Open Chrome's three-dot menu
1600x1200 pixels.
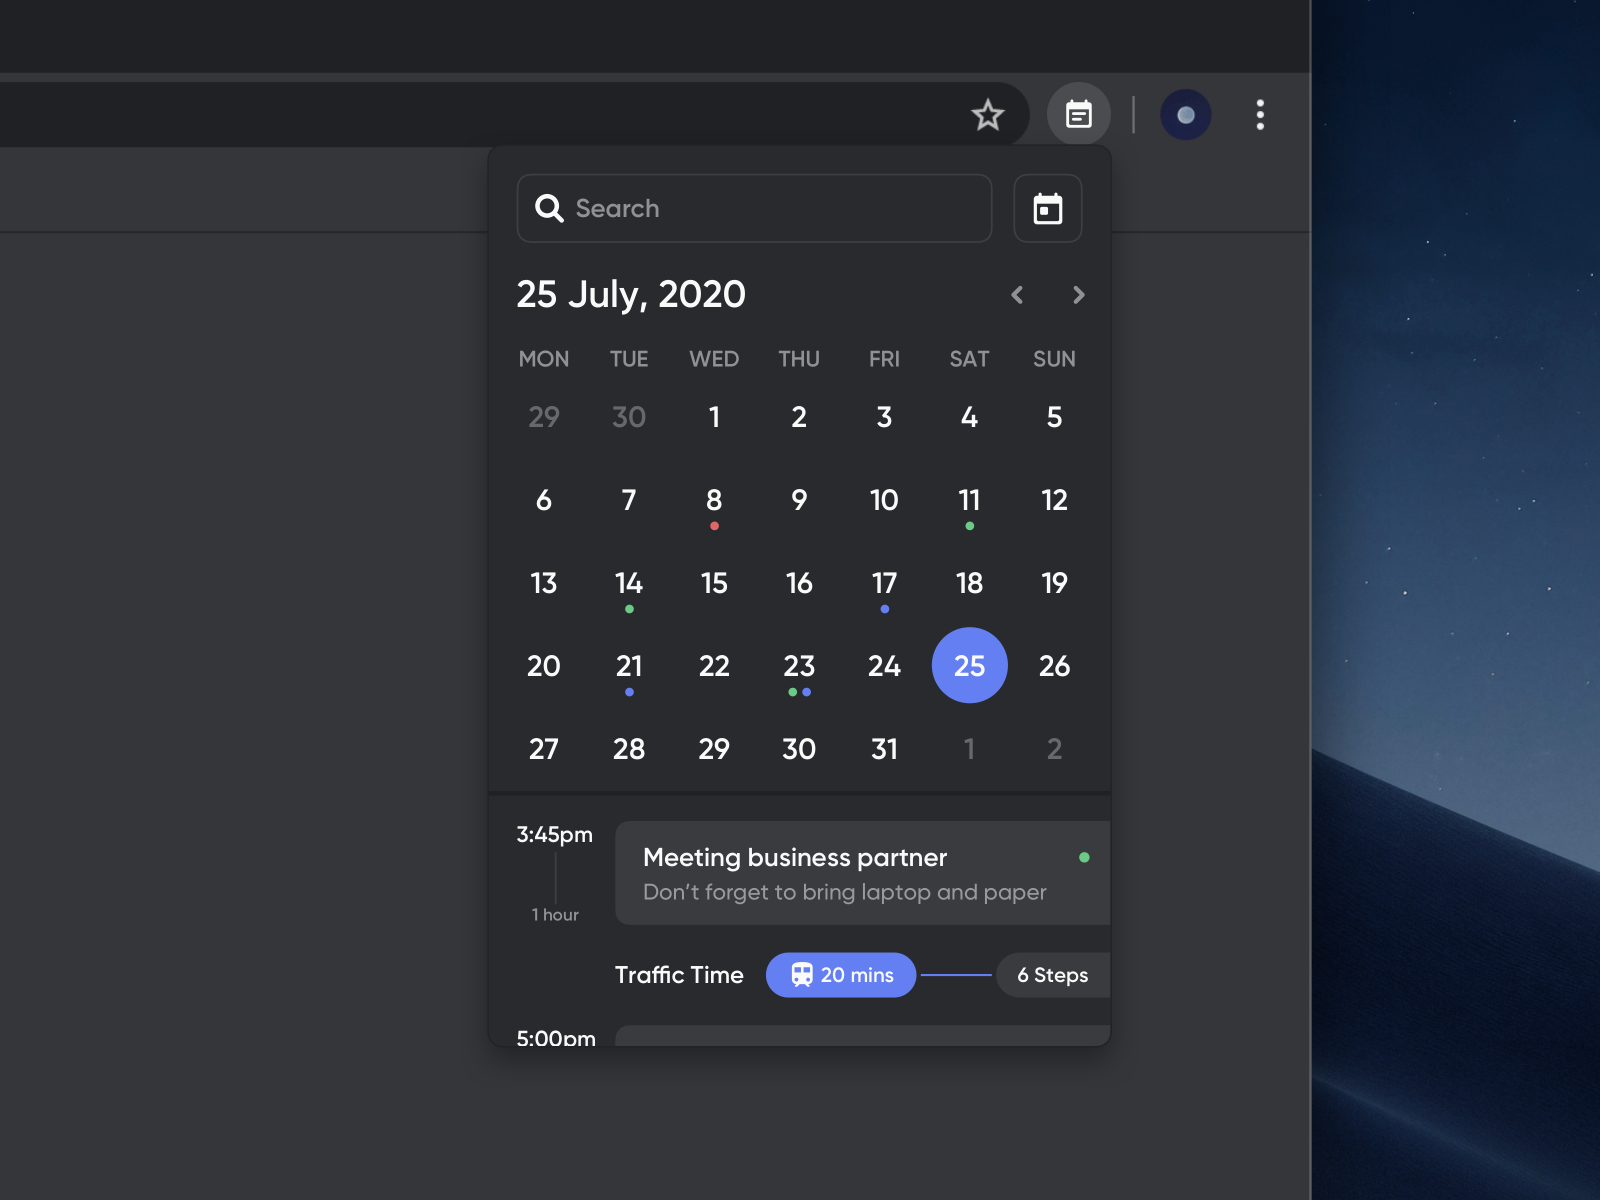coord(1260,114)
